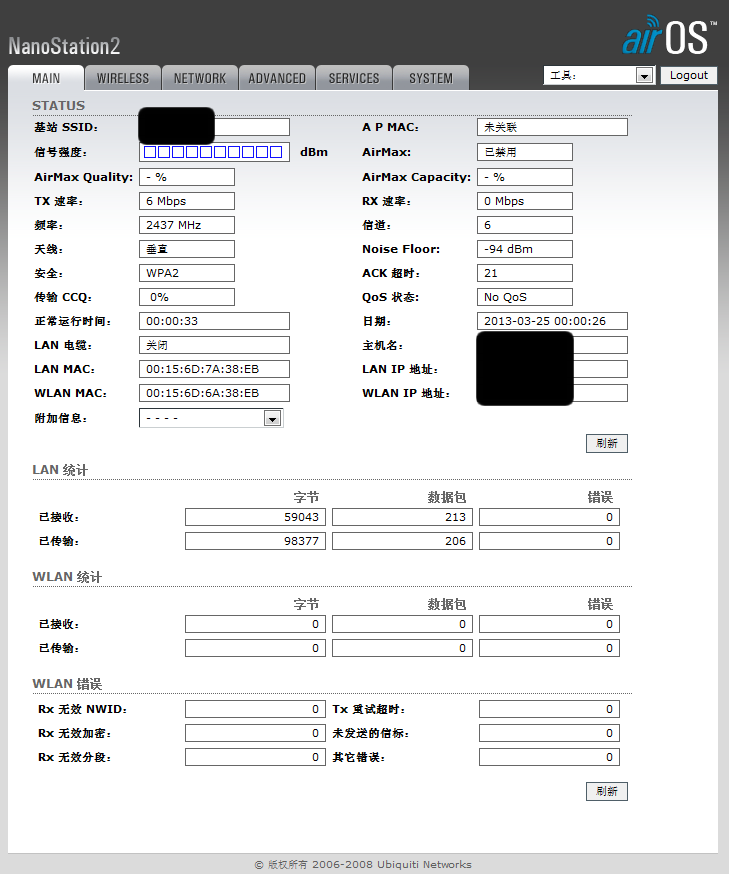Click the RX 速率 field 0 Mbps
The height and width of the screenshot is (874, 729).
point(524,201)
